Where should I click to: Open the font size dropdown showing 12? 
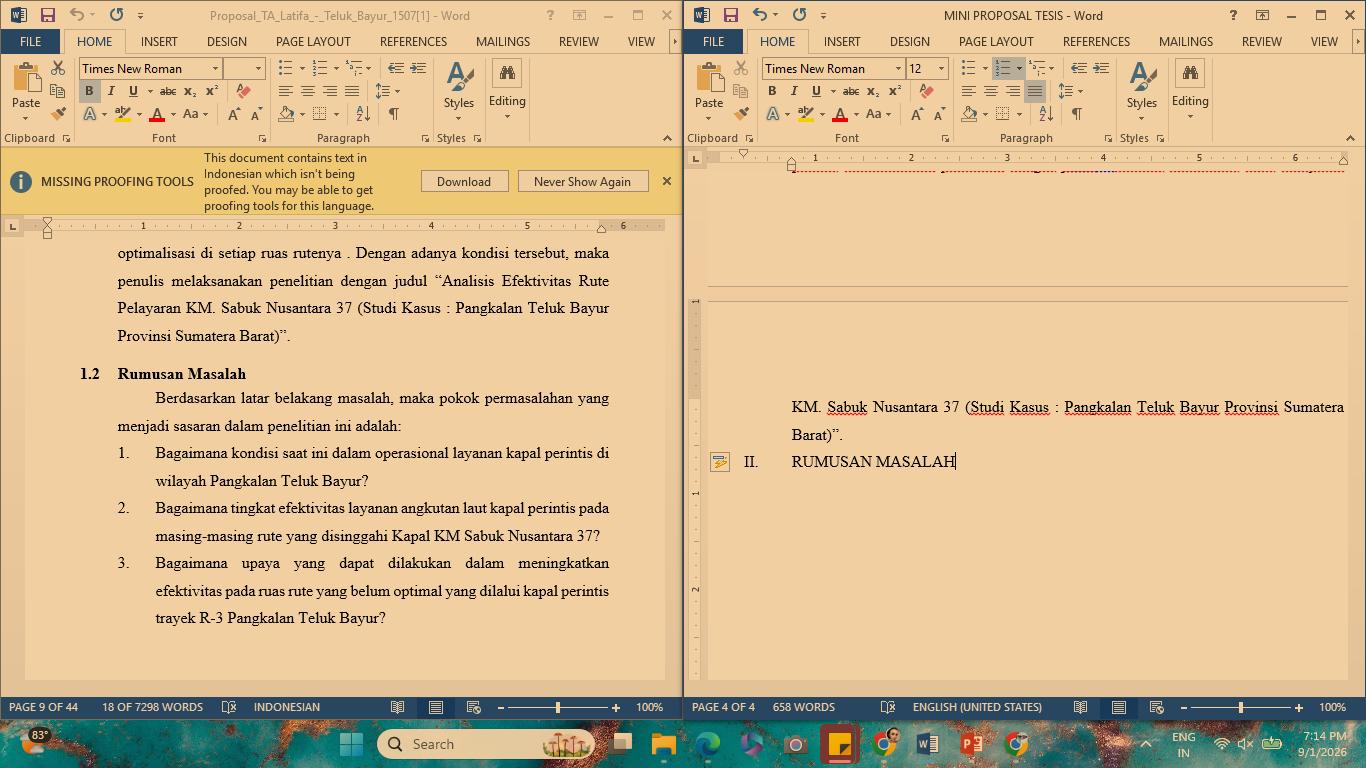[x=941, y=68]
